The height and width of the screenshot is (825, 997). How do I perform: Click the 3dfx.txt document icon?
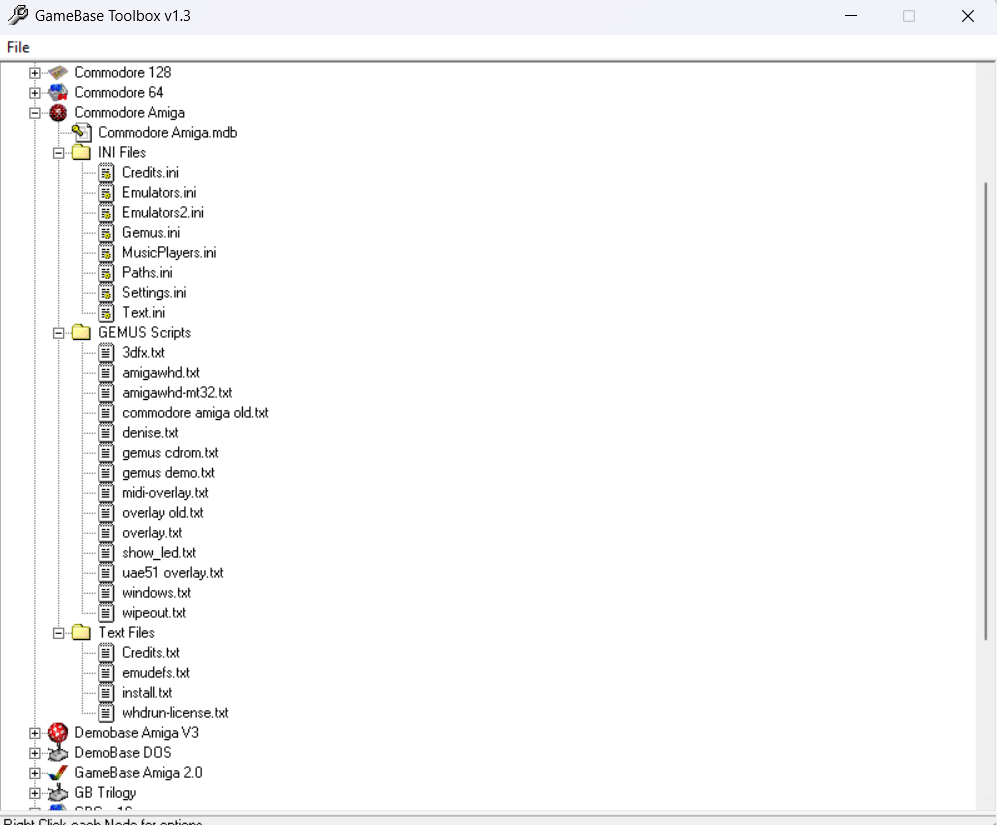106,353
